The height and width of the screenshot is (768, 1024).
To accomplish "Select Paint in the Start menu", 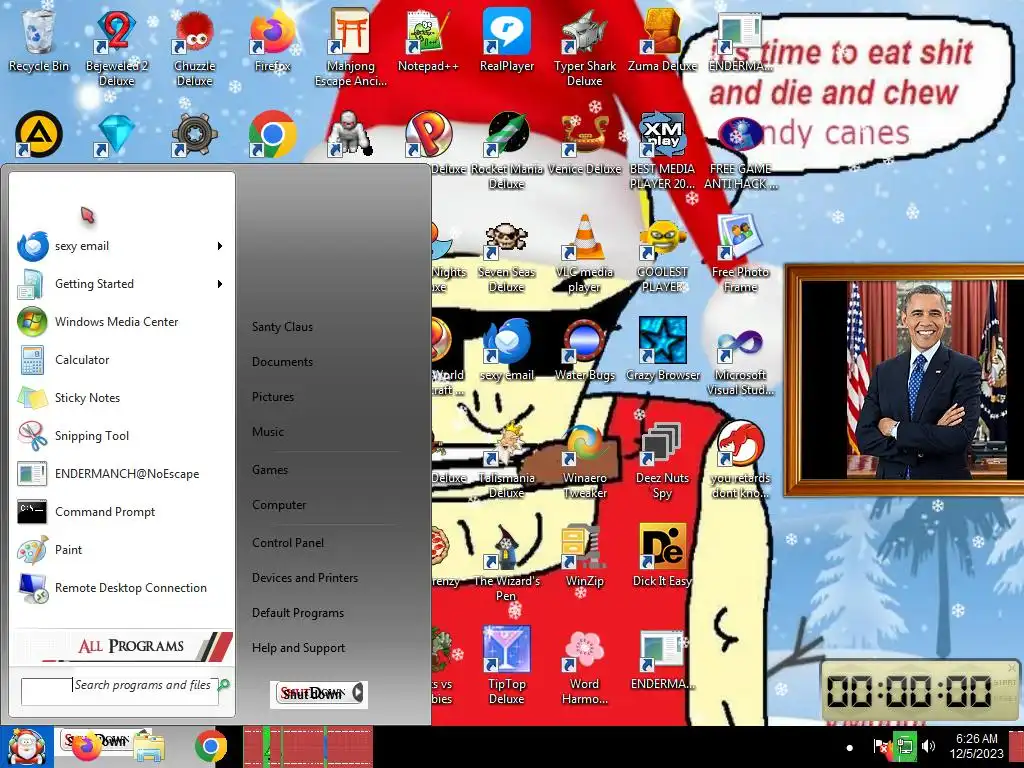I will tap(121, 550).
